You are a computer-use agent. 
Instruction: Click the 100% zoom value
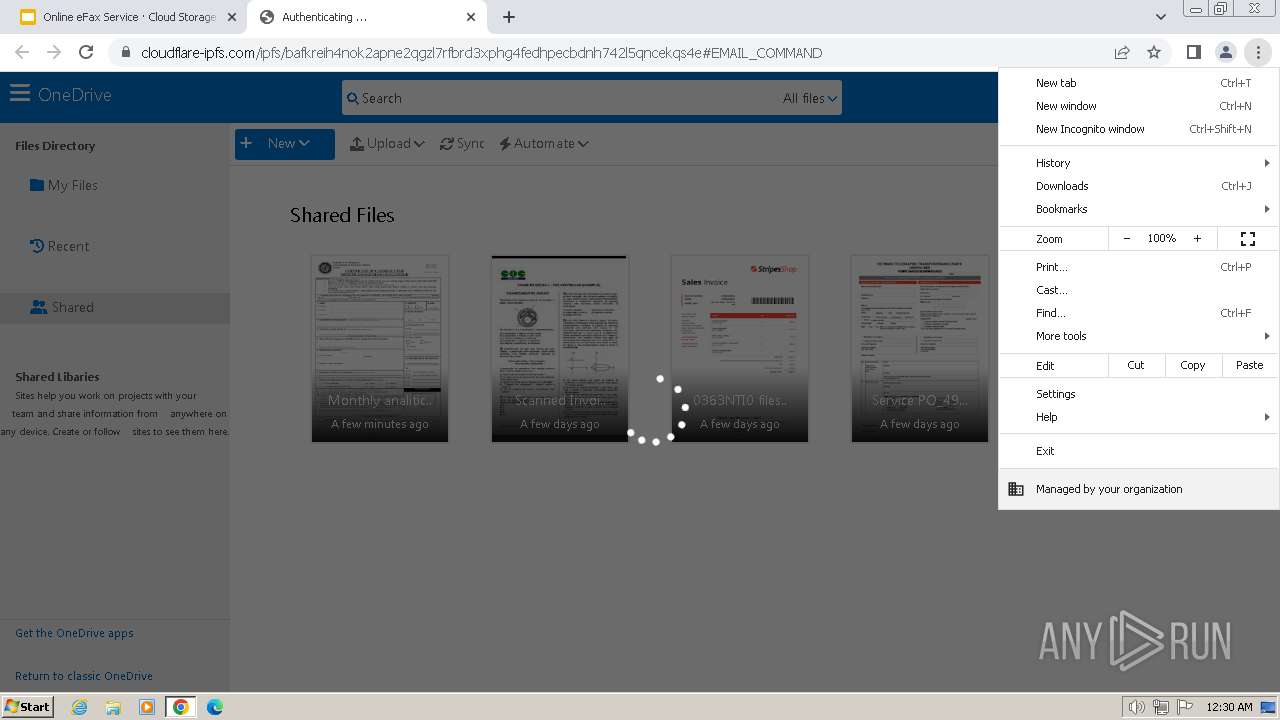coord(1161,238)
